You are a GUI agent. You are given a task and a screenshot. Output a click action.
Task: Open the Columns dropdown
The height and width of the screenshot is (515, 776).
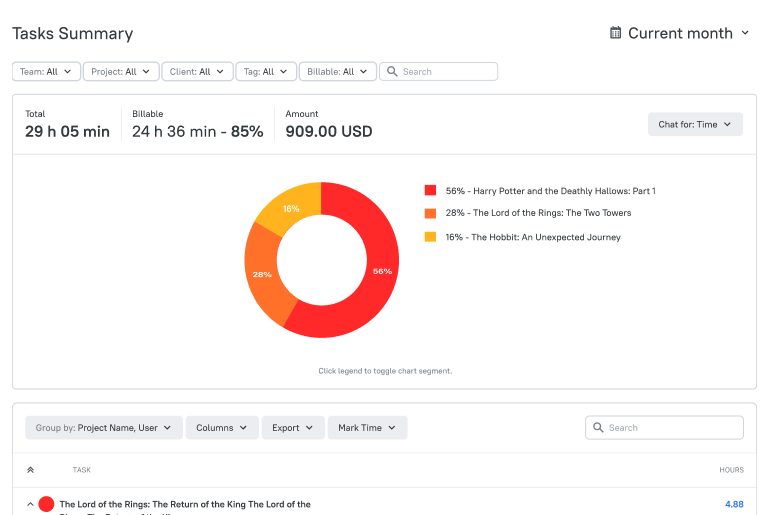pyautogui.click(x=222, y=427)
